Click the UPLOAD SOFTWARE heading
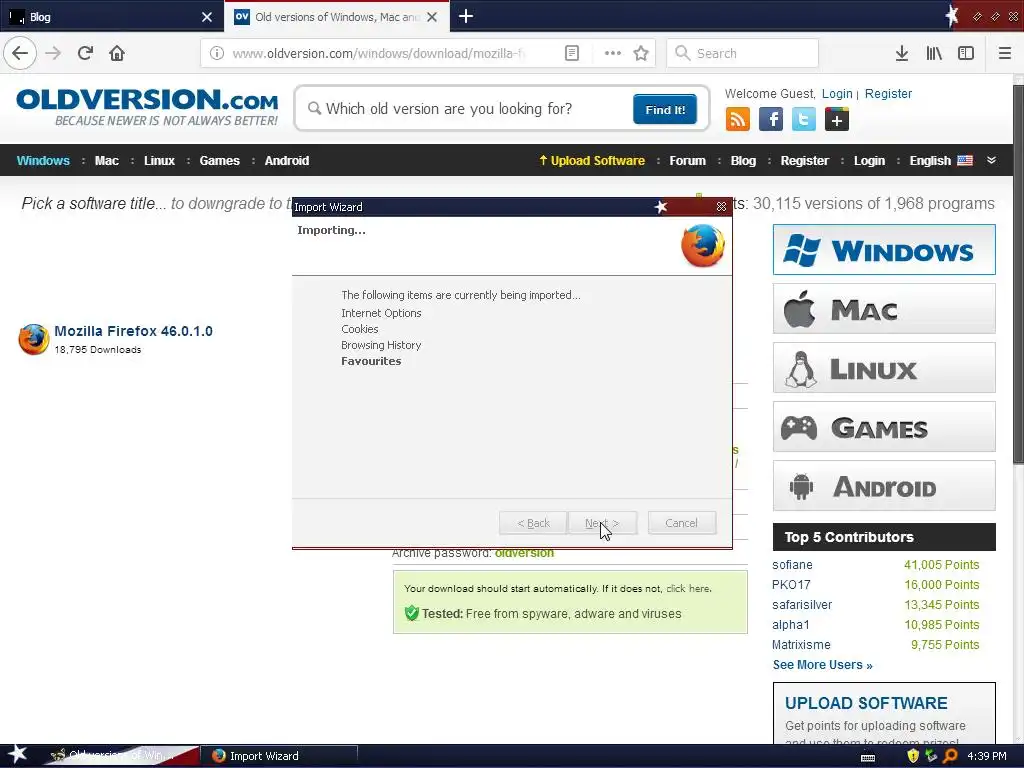 [866, 703]
